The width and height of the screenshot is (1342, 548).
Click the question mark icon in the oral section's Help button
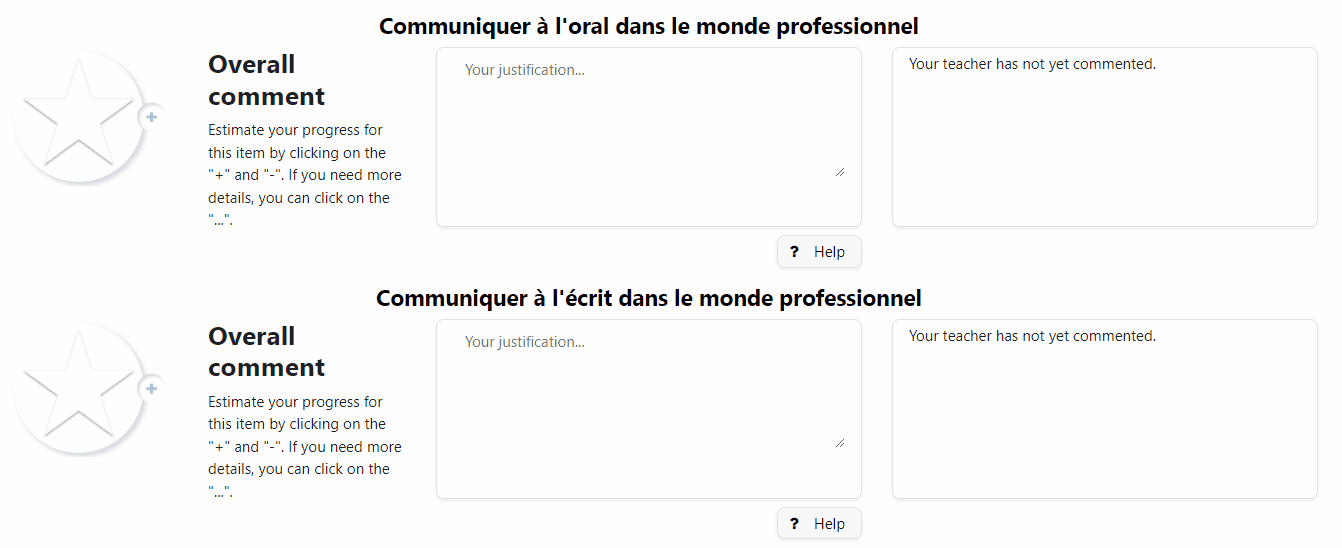[794, 252]
